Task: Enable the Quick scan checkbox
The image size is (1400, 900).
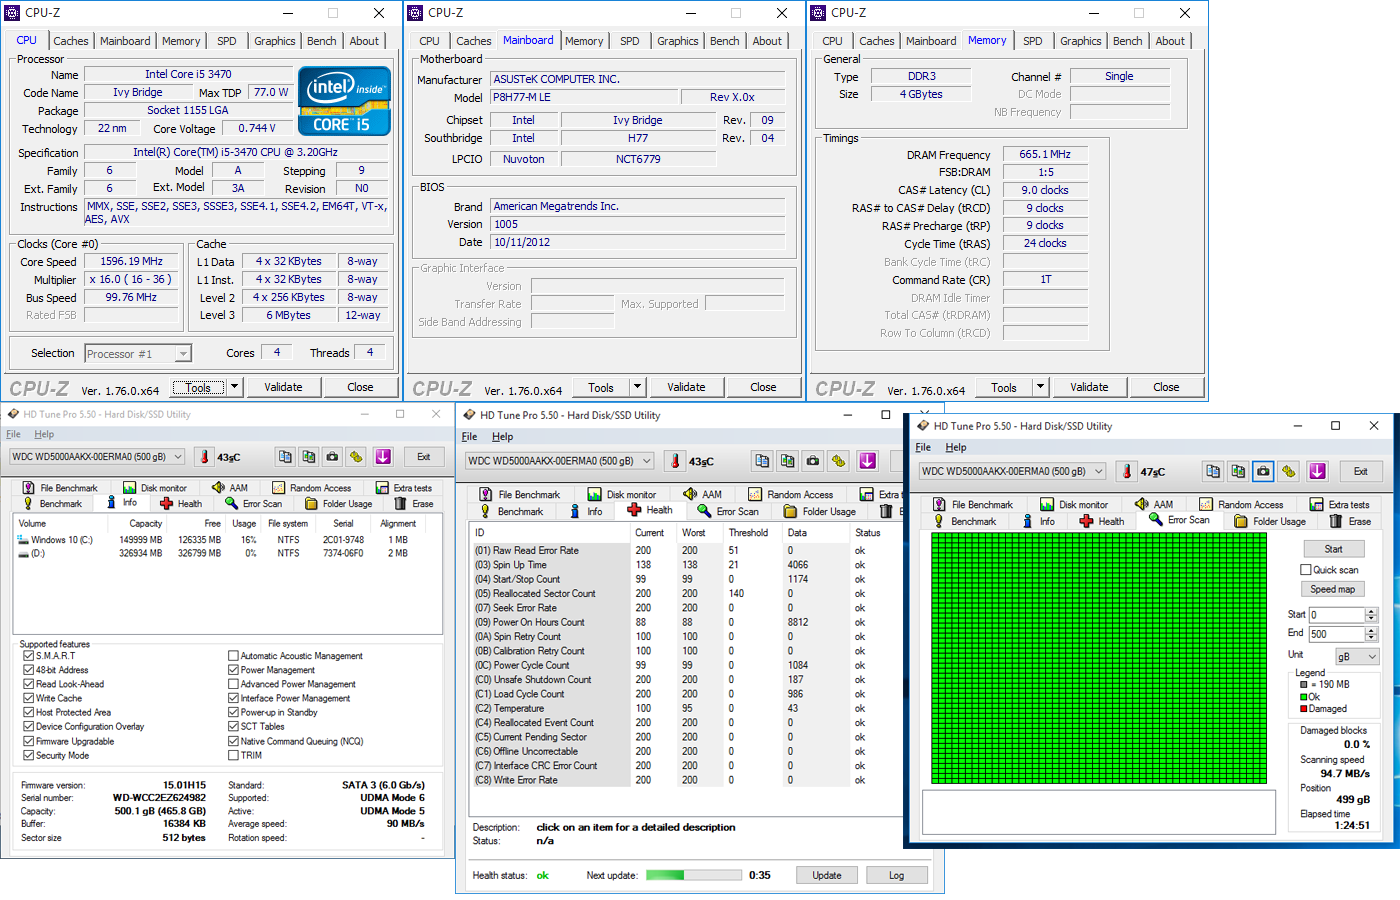Action: pyautogui.click(x=1306, y=570)
